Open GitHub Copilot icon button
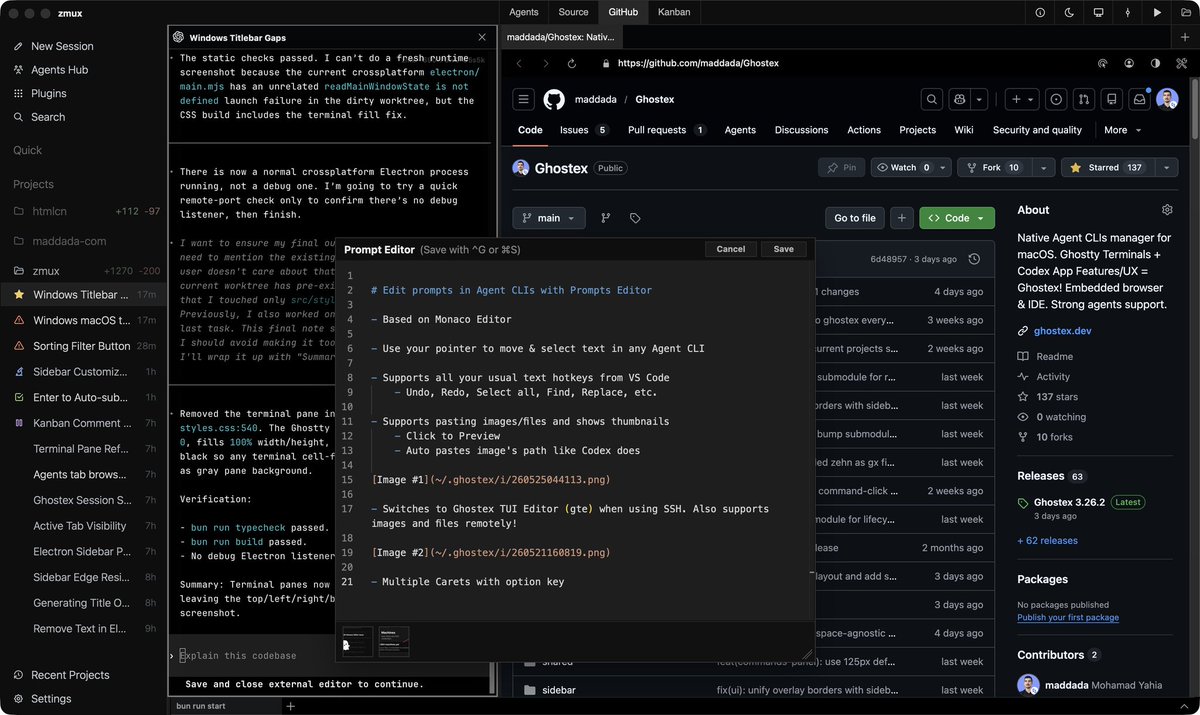 tap(960, 99)
